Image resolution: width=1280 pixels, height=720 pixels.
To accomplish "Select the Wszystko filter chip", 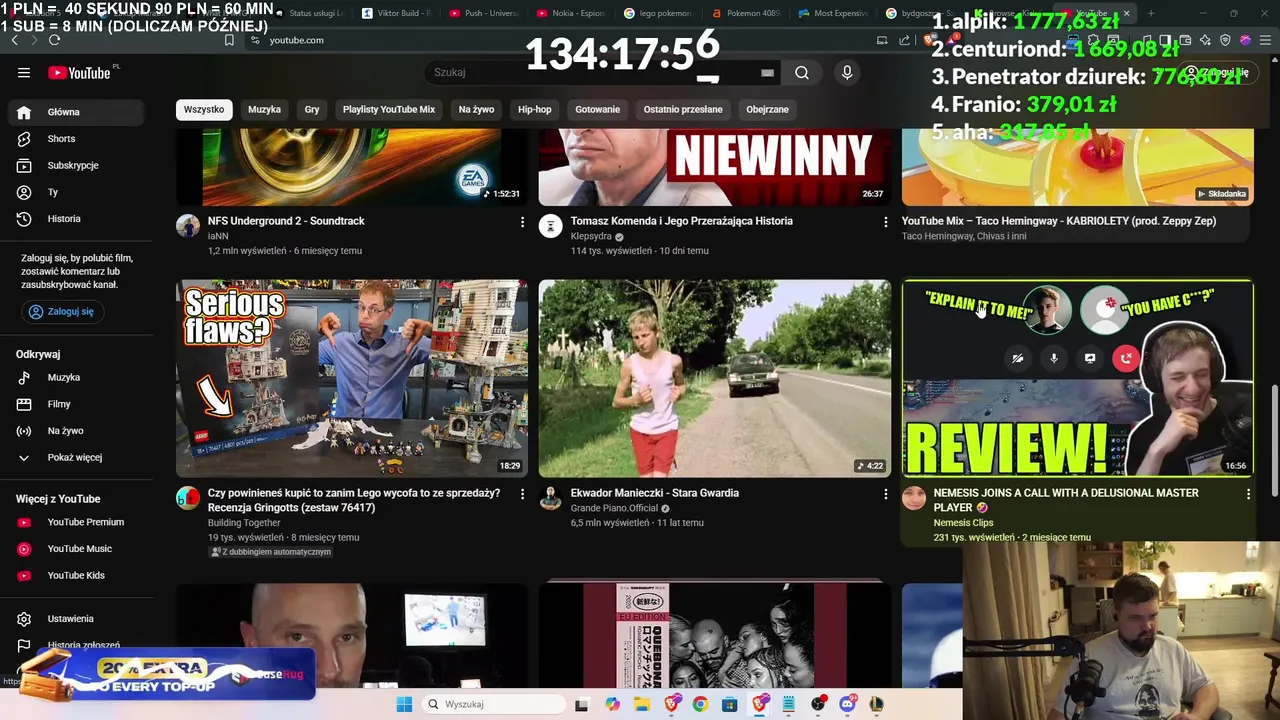I will point(204,109).
